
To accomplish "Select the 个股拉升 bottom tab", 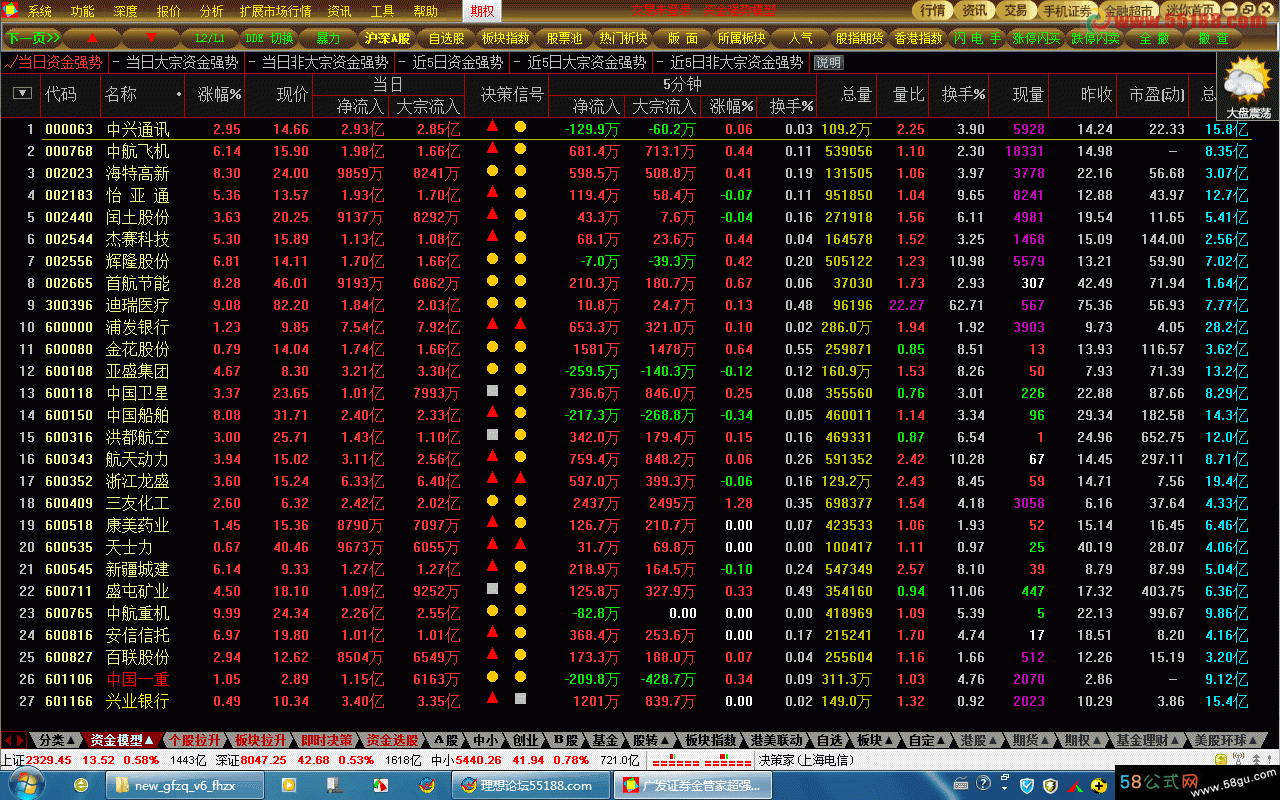I will 194,741.
